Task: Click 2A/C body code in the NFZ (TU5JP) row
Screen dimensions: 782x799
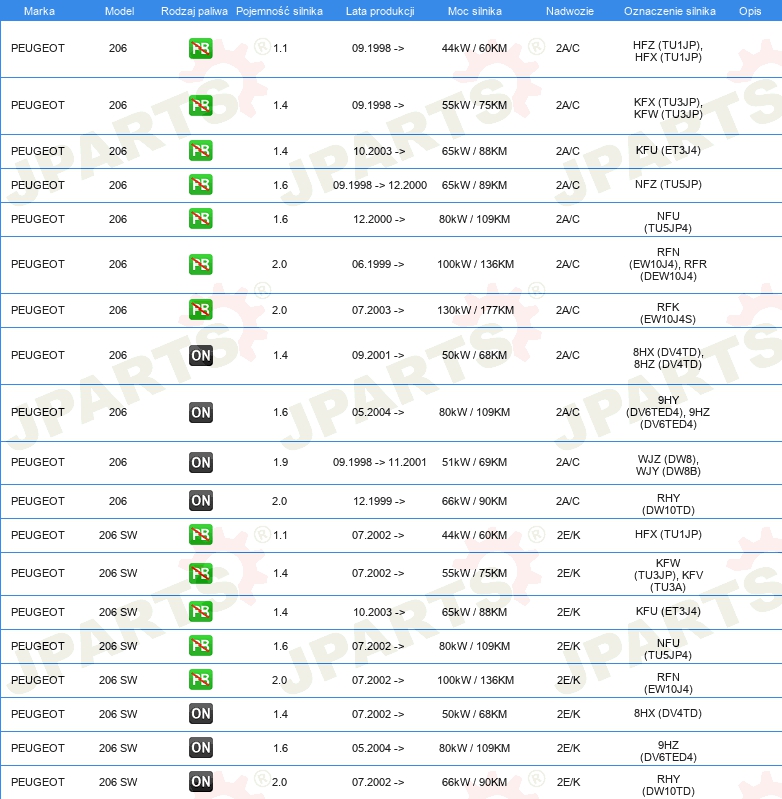Action: [568, 185]
